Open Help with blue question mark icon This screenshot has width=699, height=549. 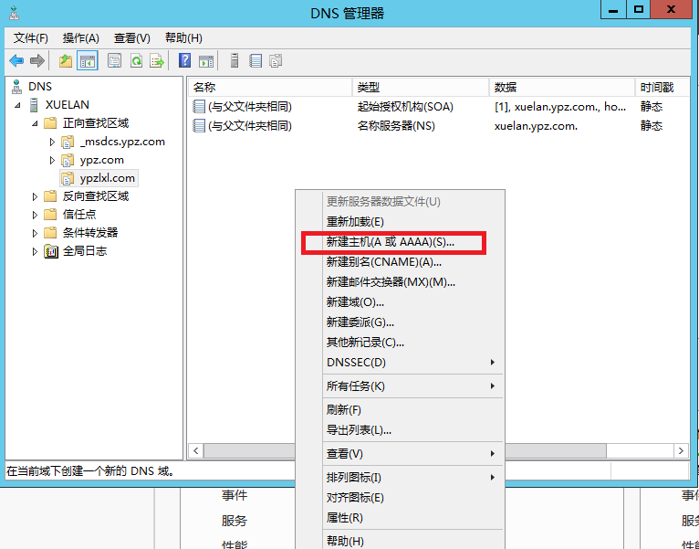pyautogui.click(x=185, y=61)
